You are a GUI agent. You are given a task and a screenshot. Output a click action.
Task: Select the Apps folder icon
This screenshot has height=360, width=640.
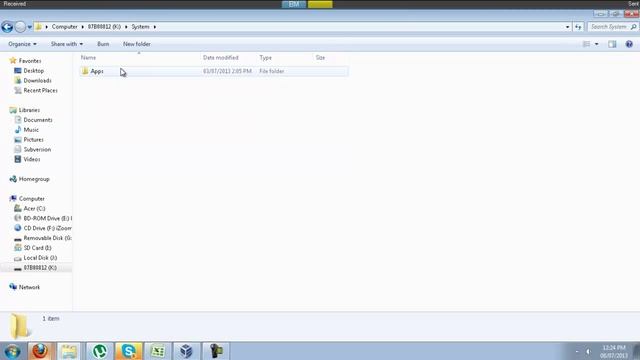(x=85, y=71)
